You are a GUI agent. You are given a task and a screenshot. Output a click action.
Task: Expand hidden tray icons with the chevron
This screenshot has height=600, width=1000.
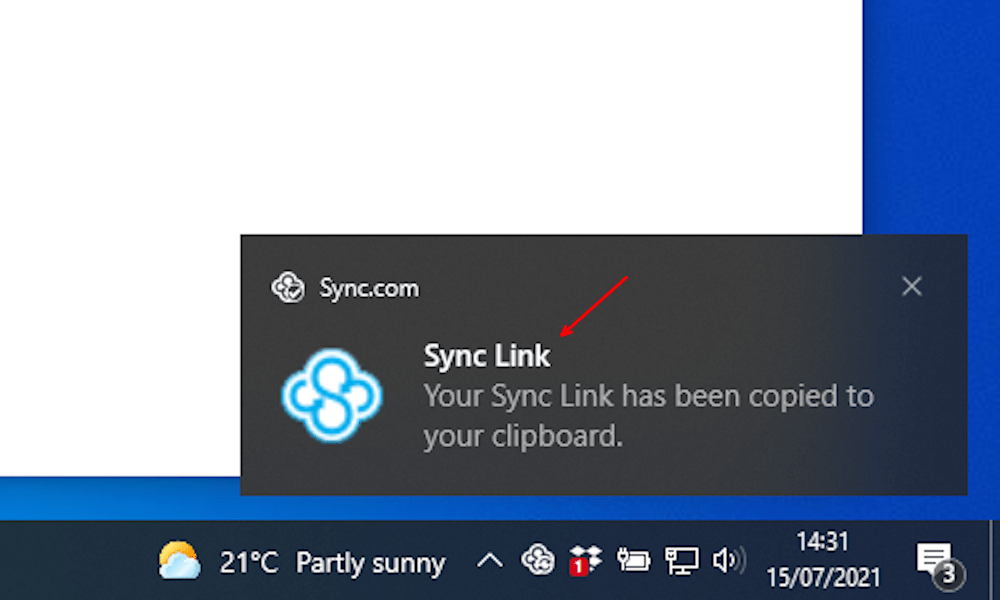point(490,561)
